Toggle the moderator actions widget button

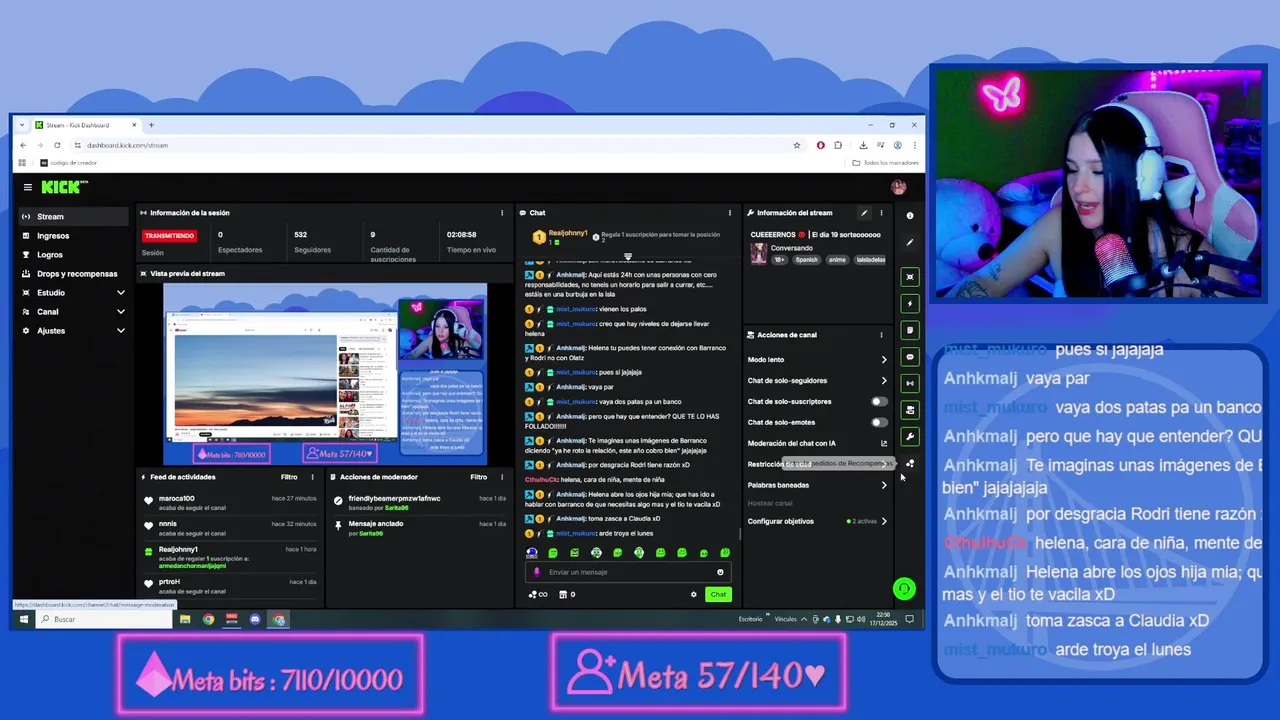909,410
